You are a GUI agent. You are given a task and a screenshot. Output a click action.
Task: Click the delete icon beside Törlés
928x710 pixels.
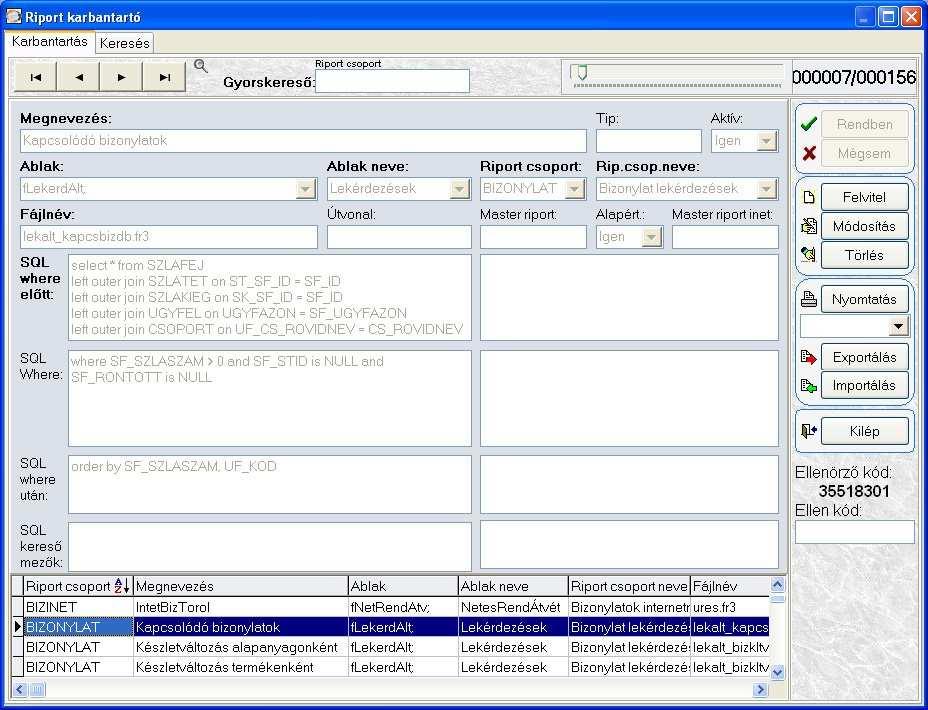(808, 255)
